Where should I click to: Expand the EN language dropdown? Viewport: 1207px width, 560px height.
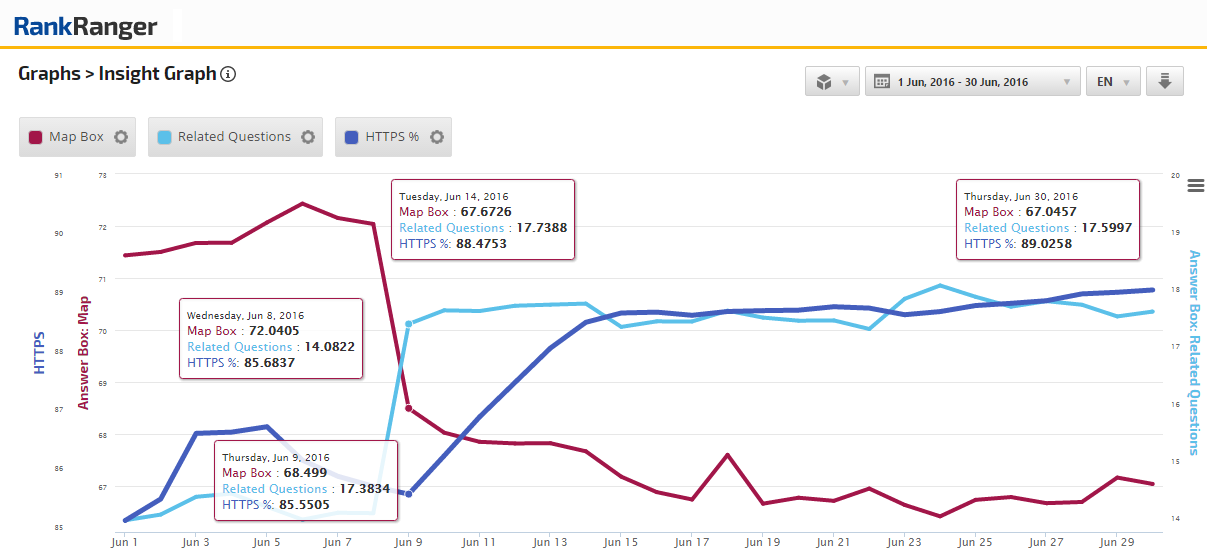coord(1113,82)
